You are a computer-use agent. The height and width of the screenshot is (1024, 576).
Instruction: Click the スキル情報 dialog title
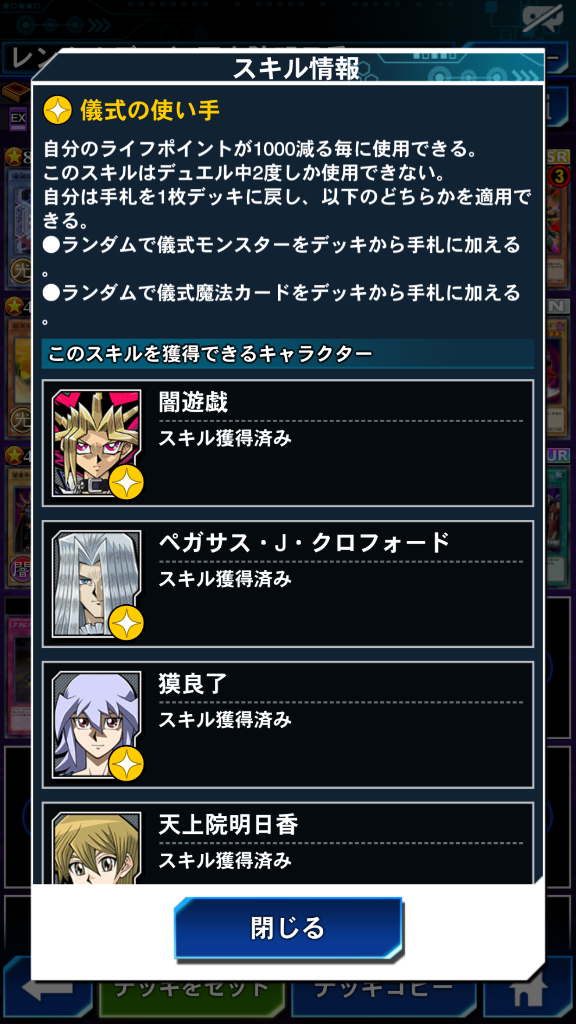pyautogui.click(x=296, y=69)
